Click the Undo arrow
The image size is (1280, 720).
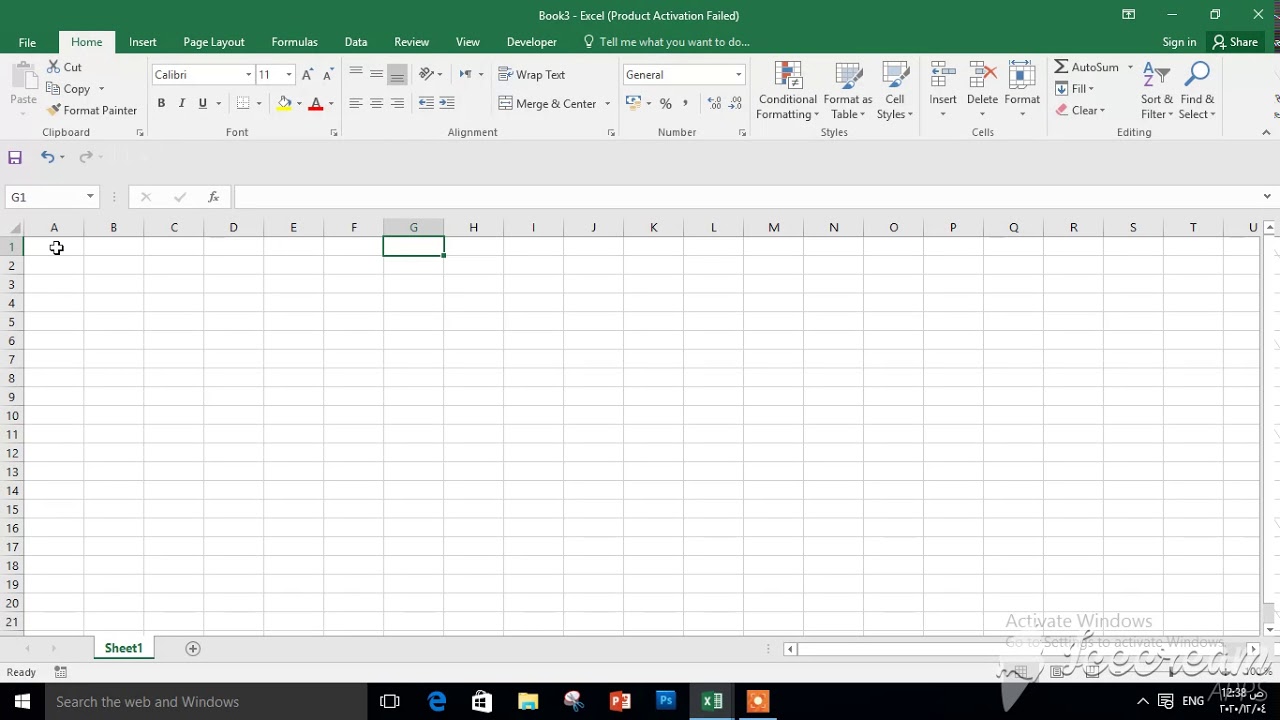click(x=47, y=157)
